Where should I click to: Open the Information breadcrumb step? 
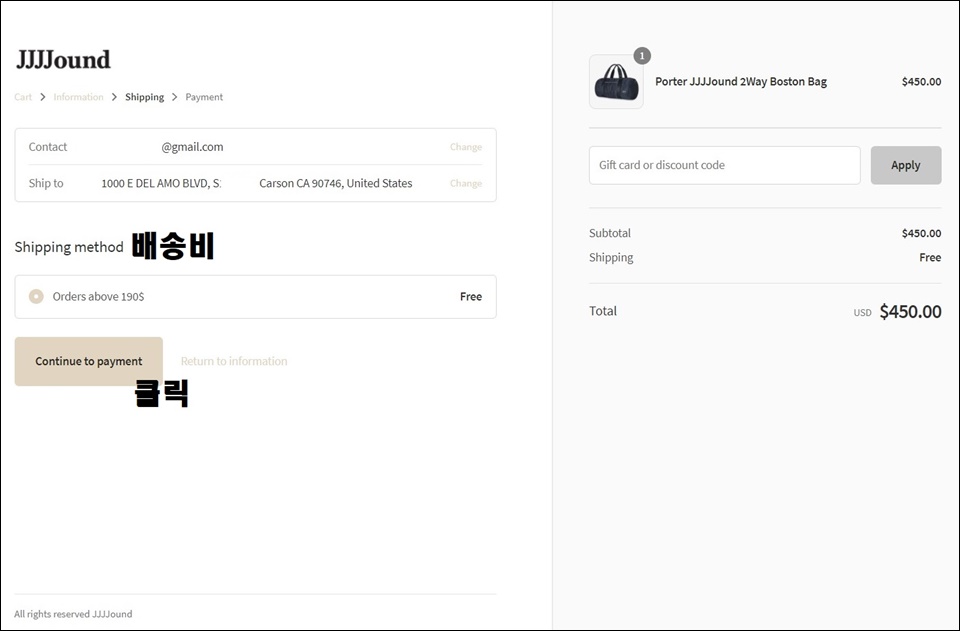point(78,97)
